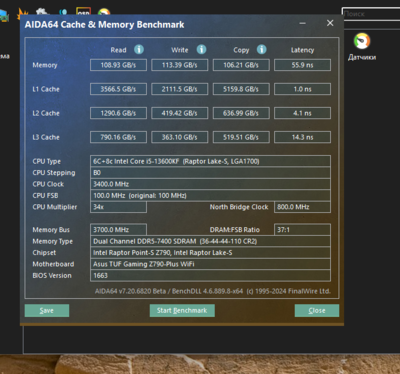
Task: Click the L2 Cache Read value box
Action: click(x=118, y=113)
